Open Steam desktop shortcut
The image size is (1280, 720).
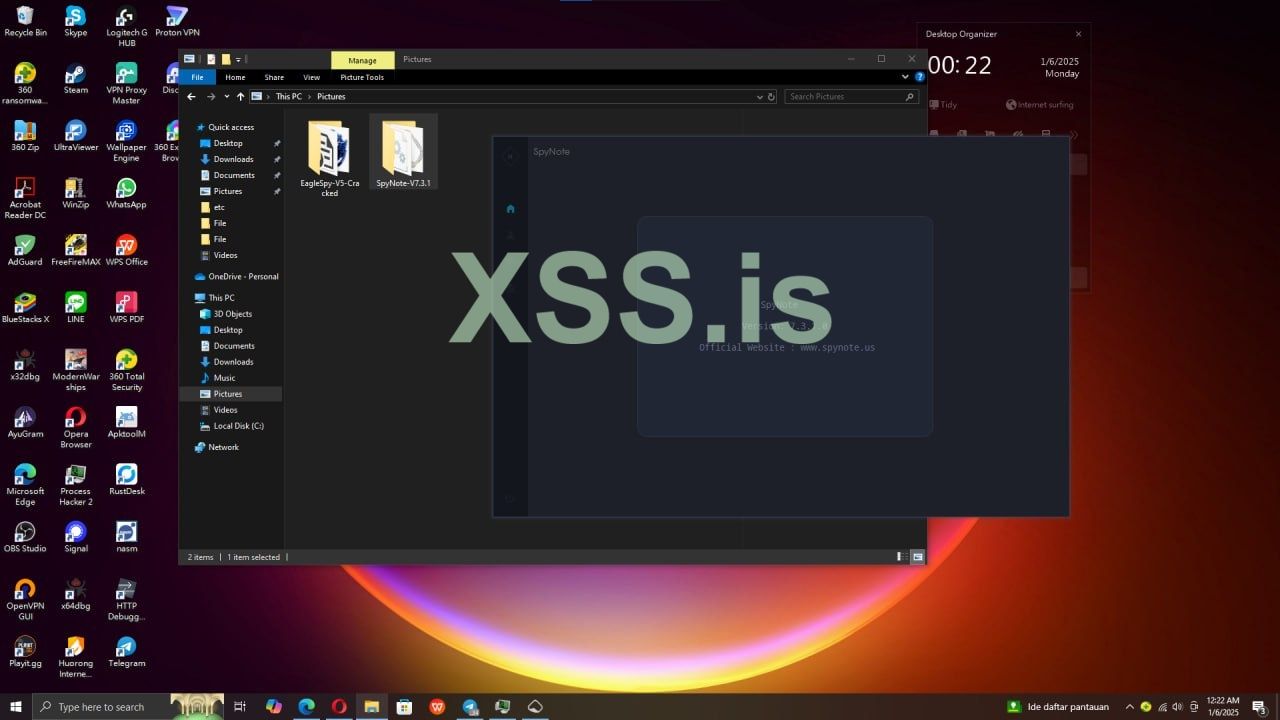[76, 79]
